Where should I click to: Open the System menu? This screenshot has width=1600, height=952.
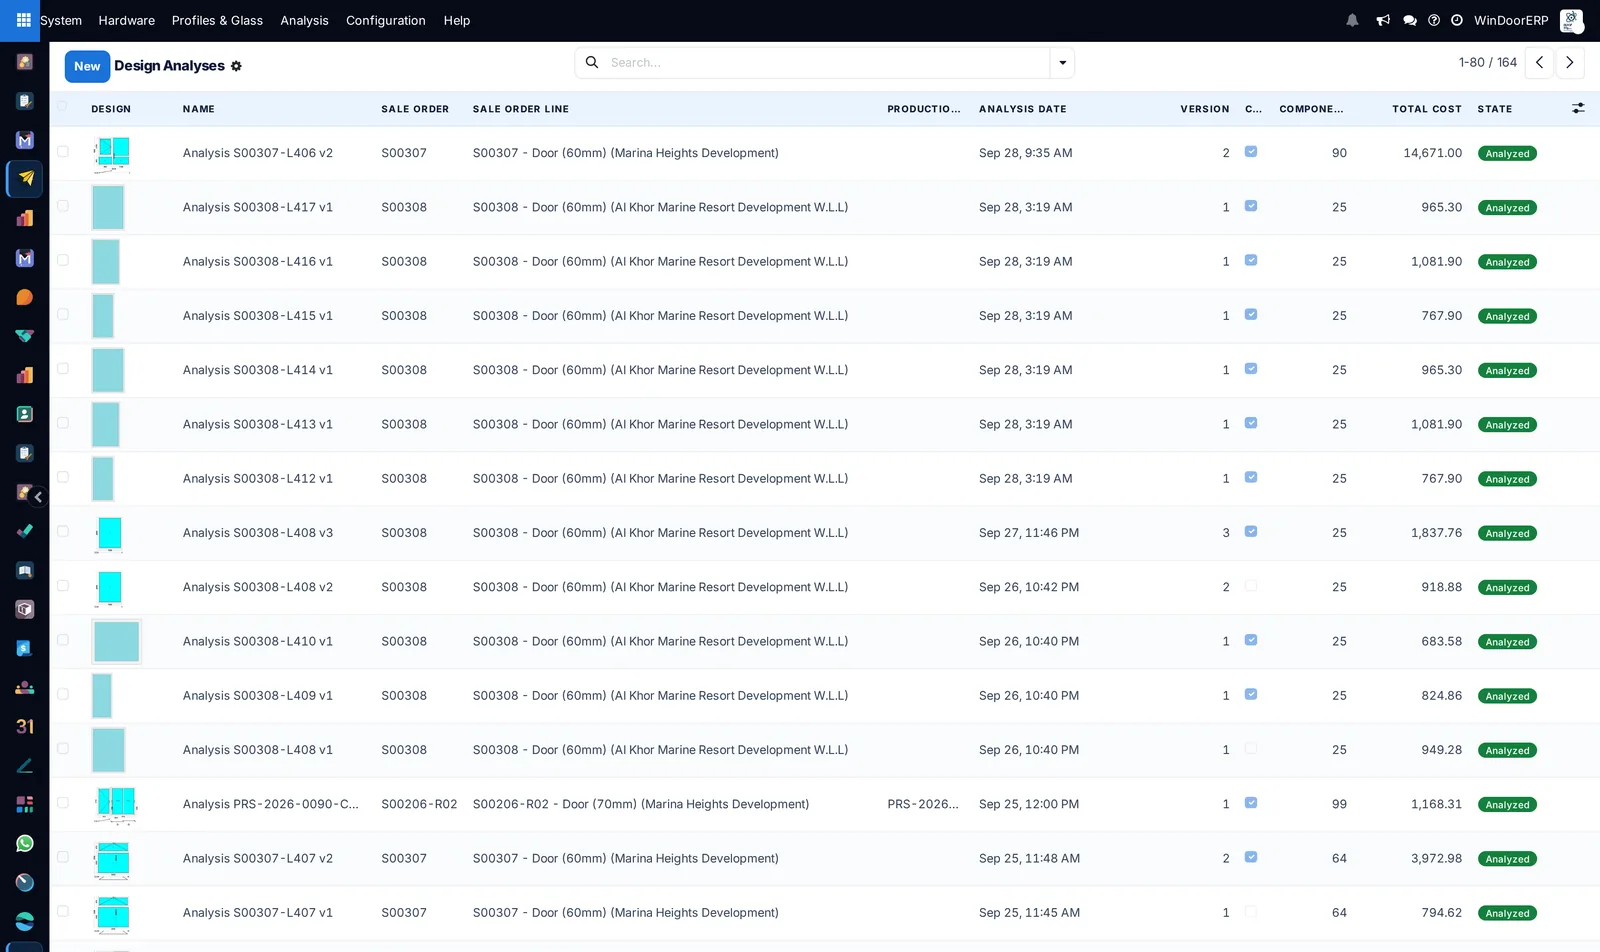(61, 20)
